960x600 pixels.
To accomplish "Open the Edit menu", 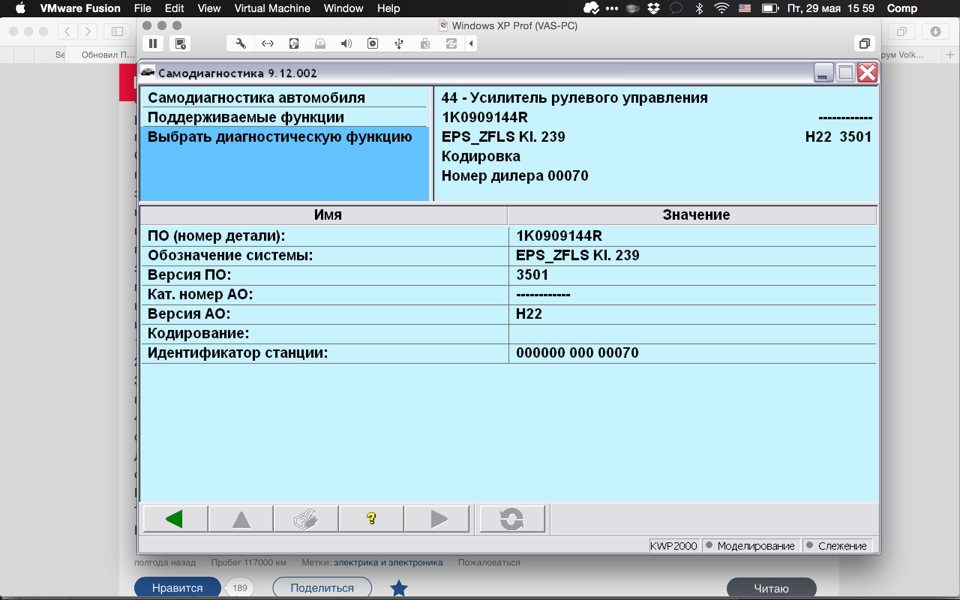I will 174,9.
